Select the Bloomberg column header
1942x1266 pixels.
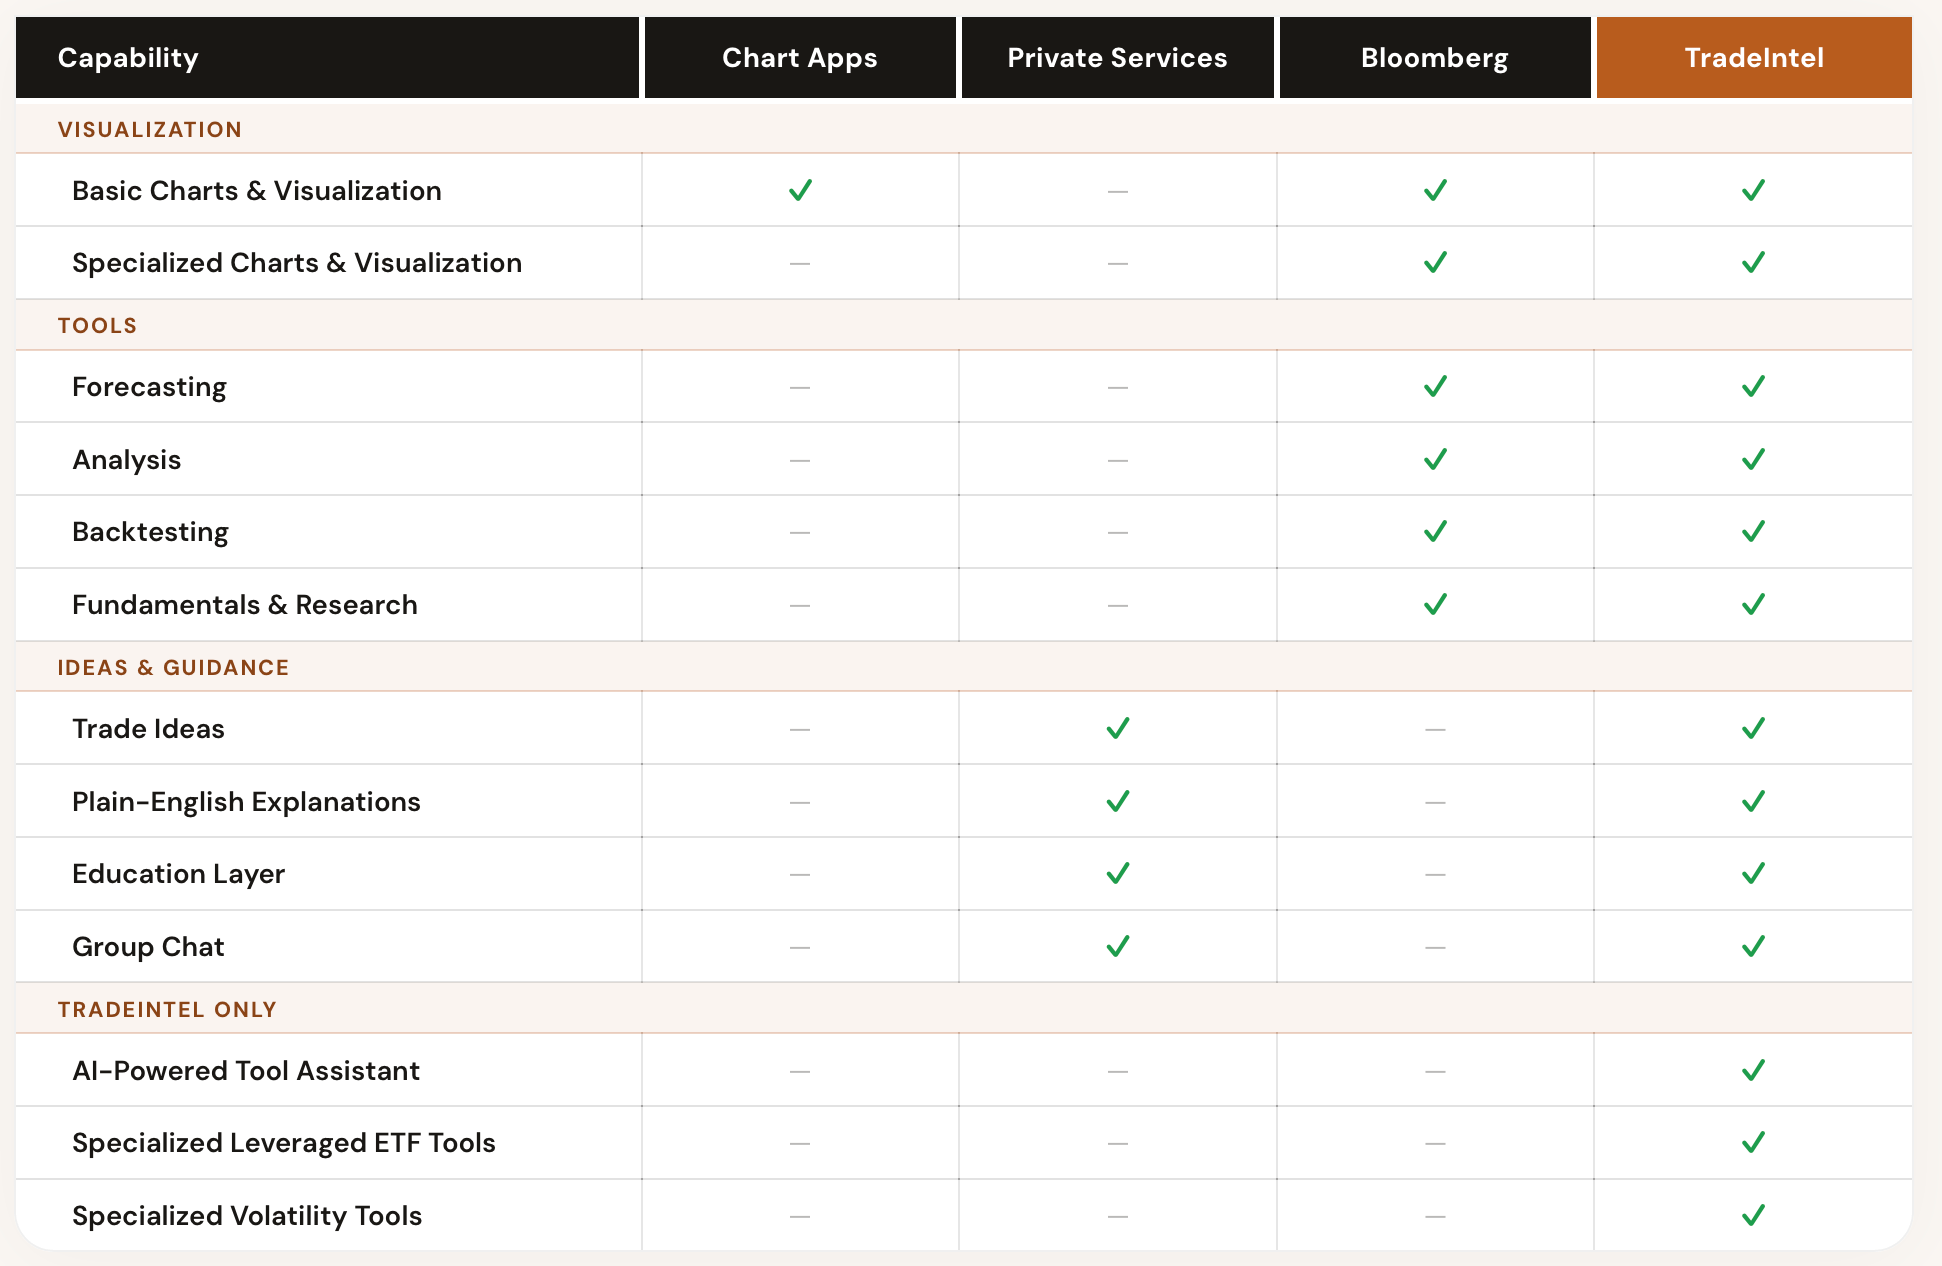[1435, 57]
